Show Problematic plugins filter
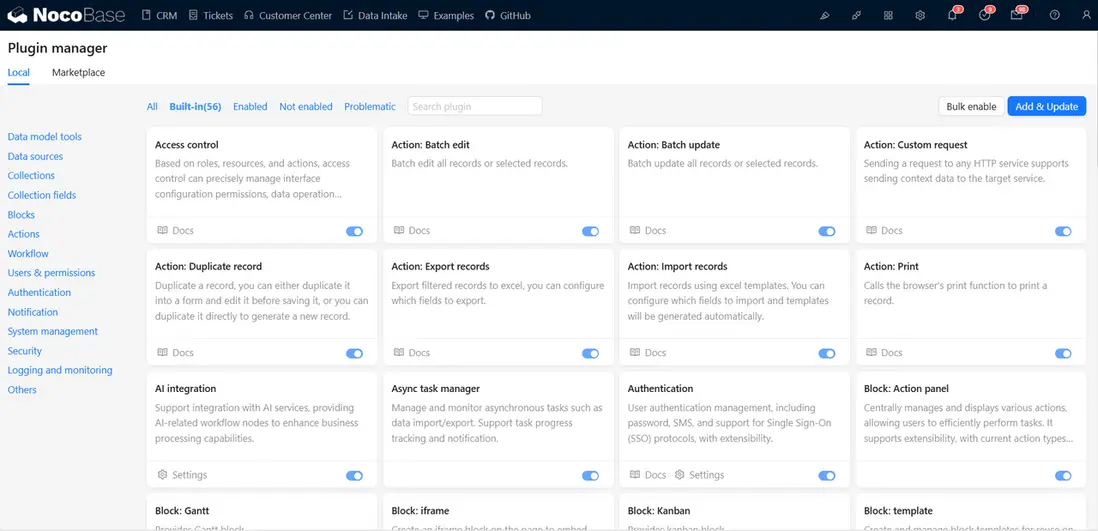1098x531 pixels. pos(370,106)
